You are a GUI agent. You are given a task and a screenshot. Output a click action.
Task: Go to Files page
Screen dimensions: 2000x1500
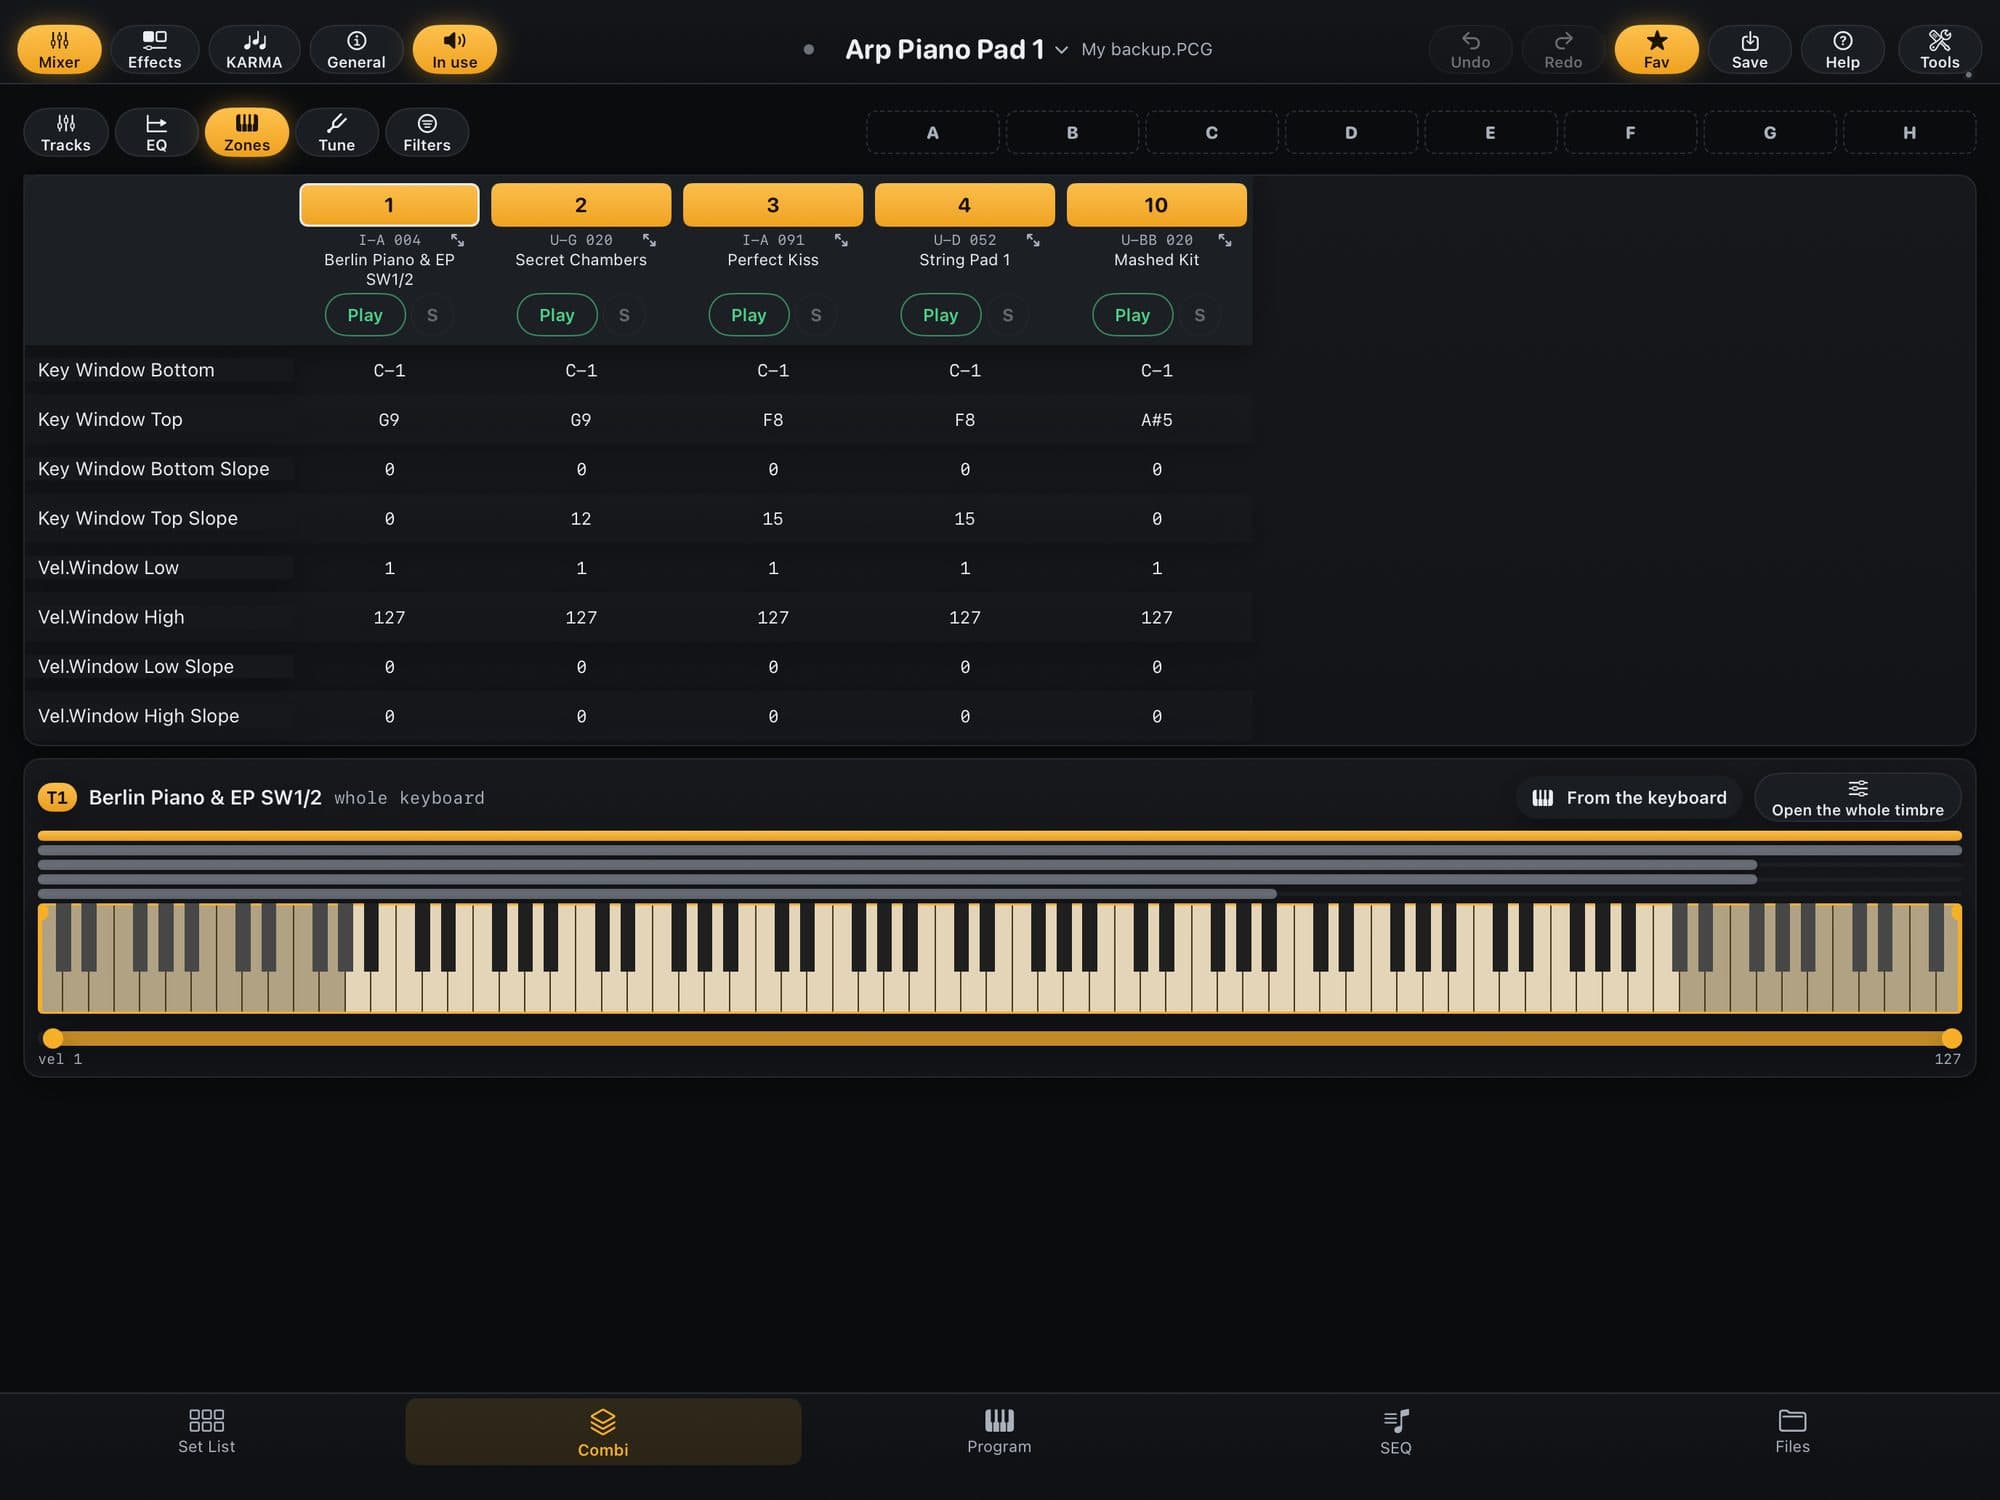pos(1792,1432)
